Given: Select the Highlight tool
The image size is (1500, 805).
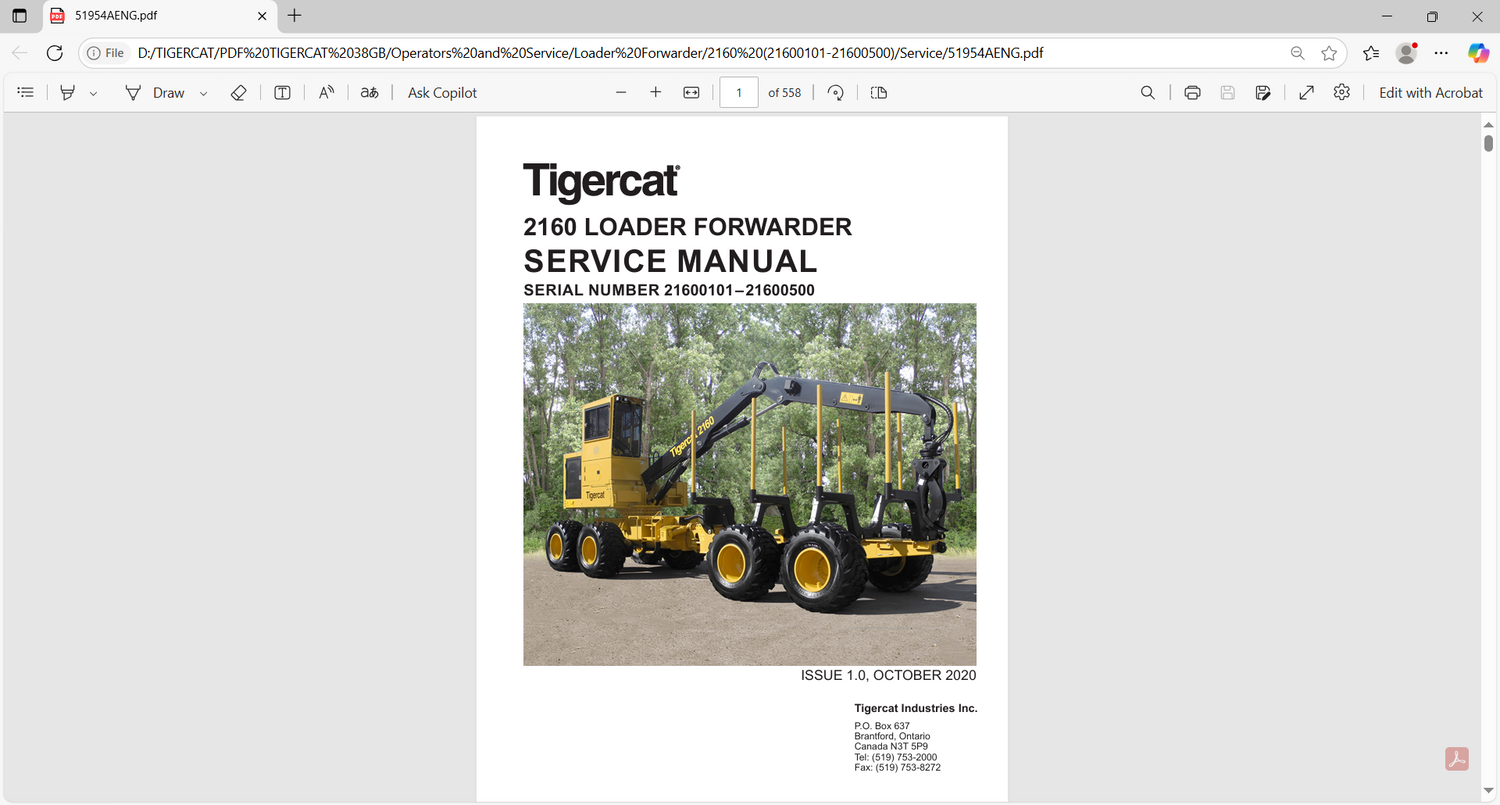Looking at the screenshot, I should [68, 92].
